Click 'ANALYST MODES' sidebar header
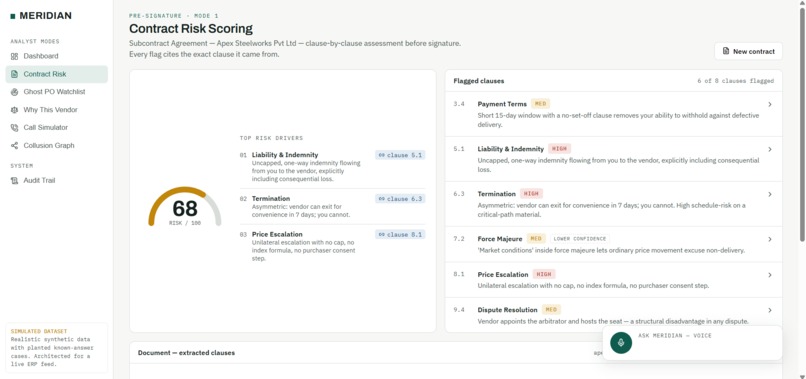The height and width of the screenshot is (379, 806). (x=35, y=42)
